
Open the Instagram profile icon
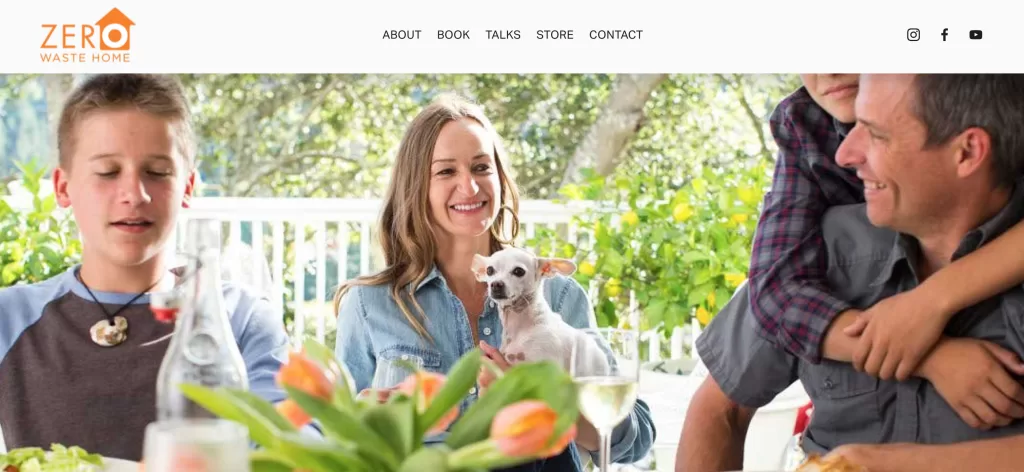(x=913, y=35)
